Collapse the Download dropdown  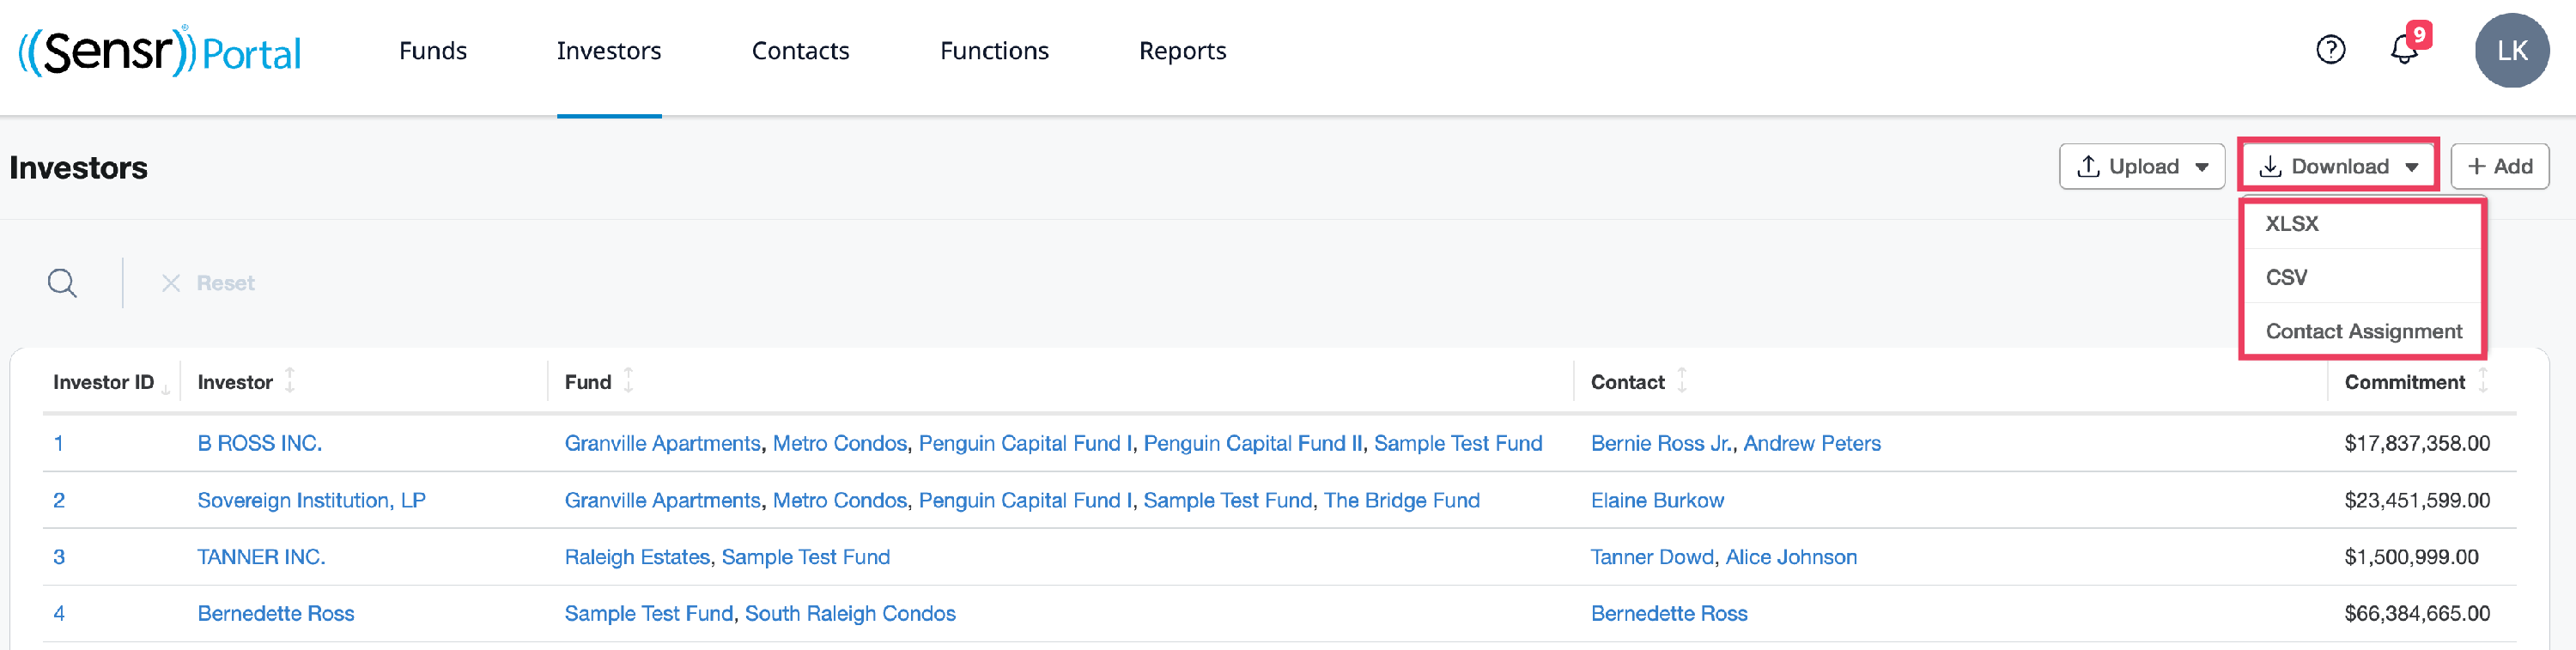2338,166
